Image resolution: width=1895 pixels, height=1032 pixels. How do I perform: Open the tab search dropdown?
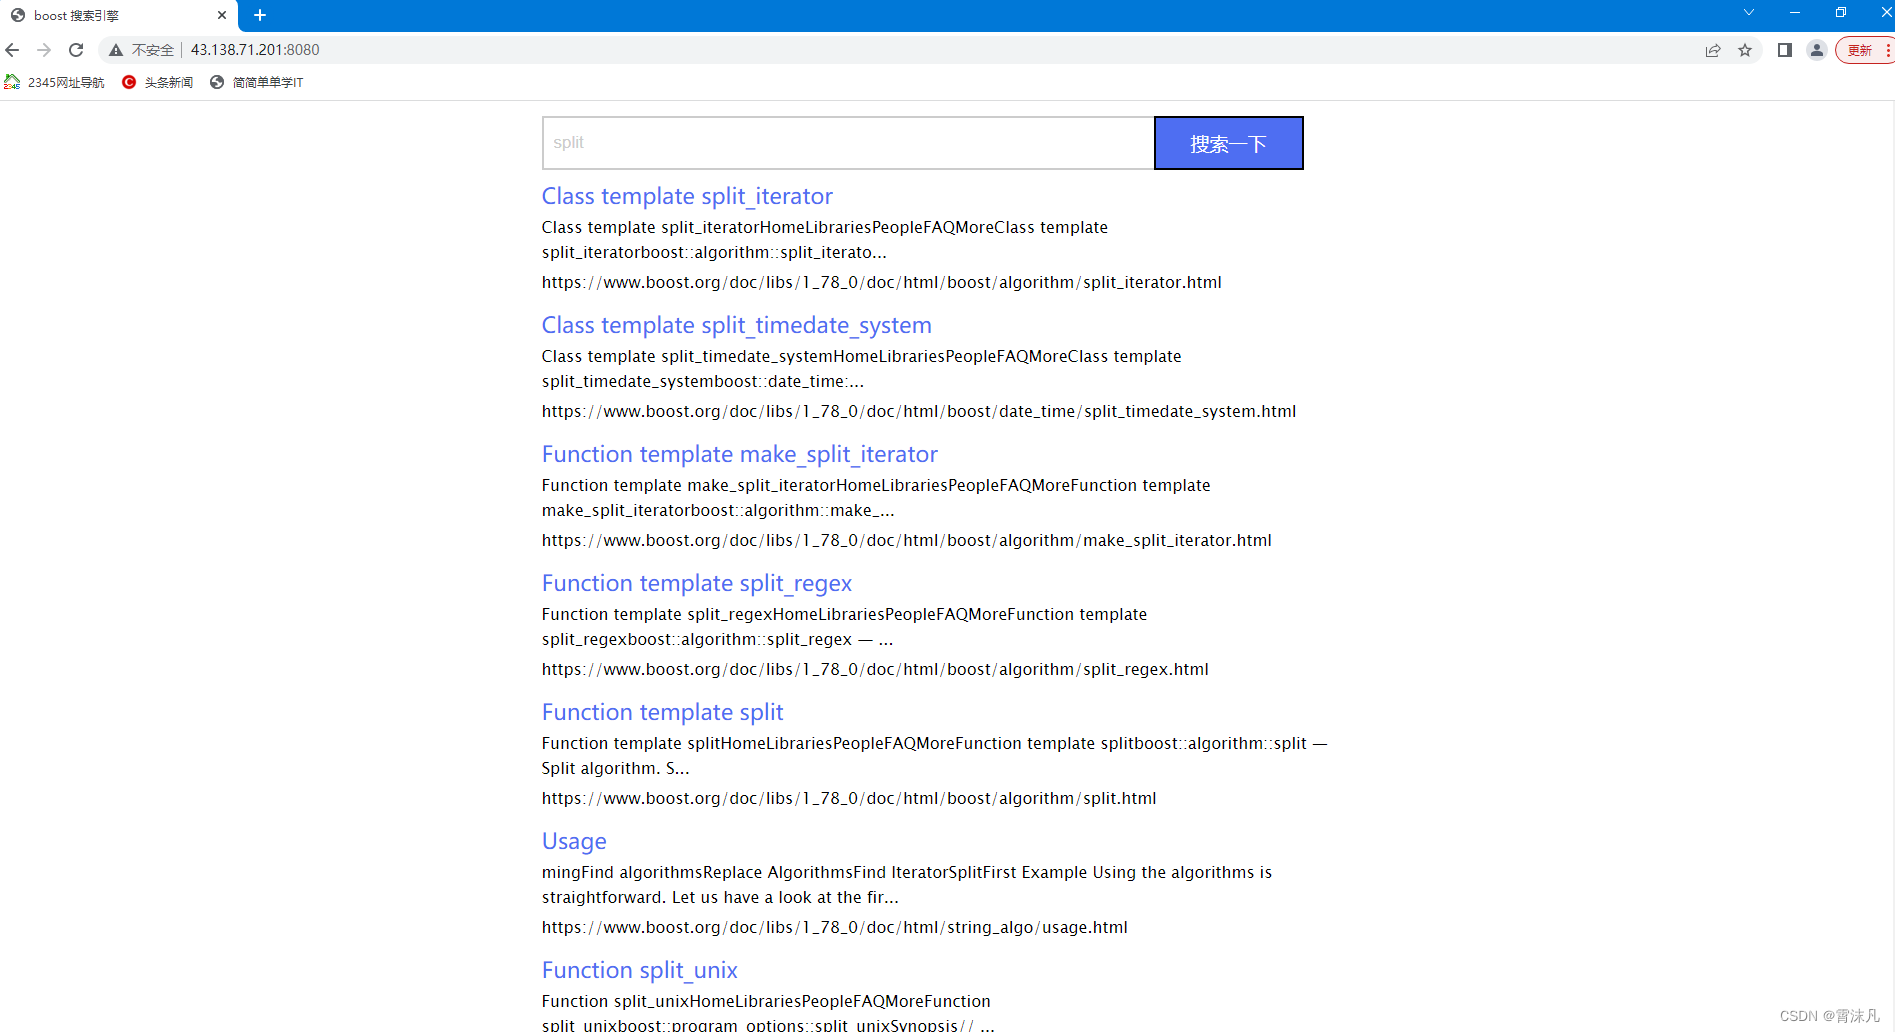(x=1749, y=13)
